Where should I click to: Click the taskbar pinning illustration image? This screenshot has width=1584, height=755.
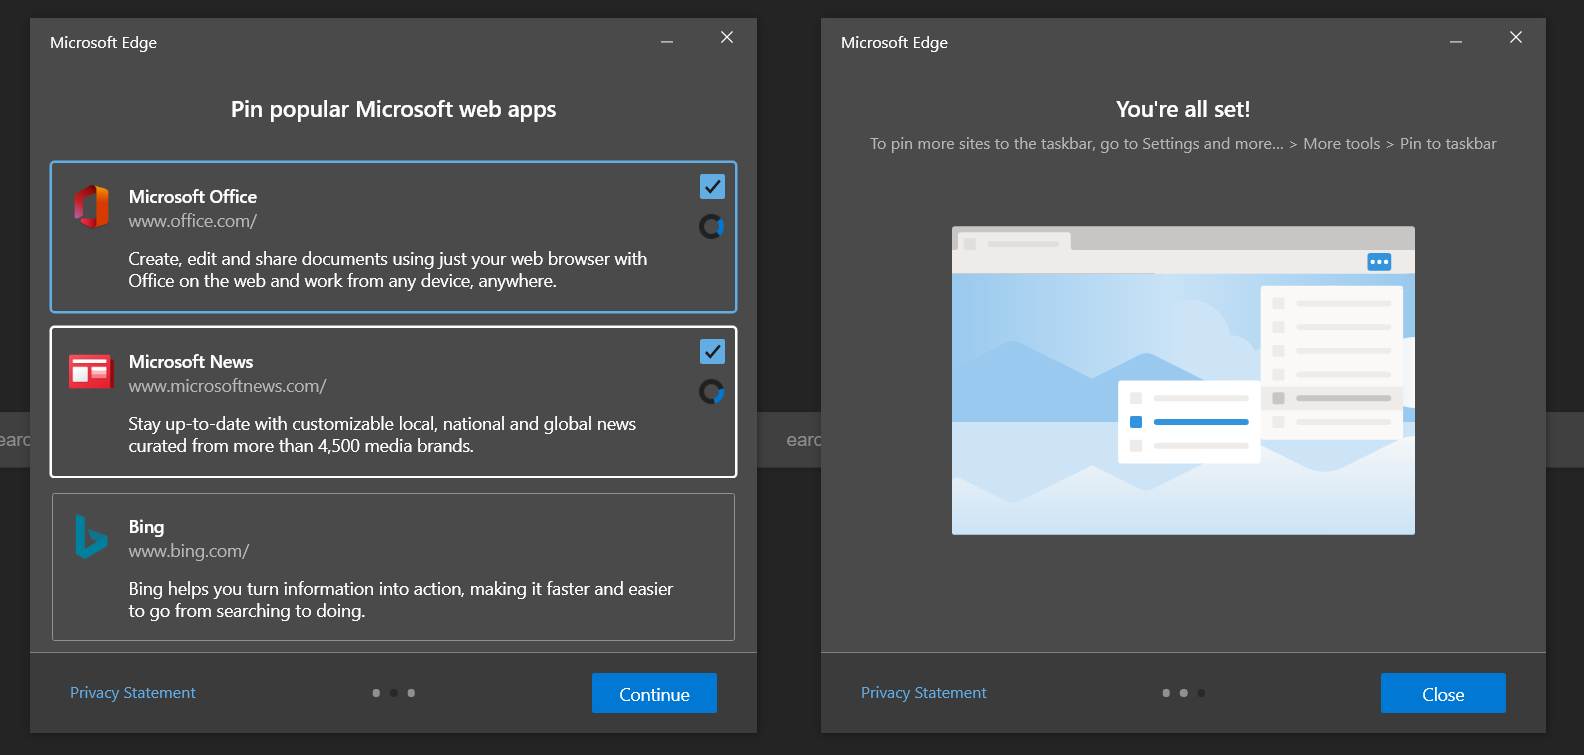[x=1183, y=380]
